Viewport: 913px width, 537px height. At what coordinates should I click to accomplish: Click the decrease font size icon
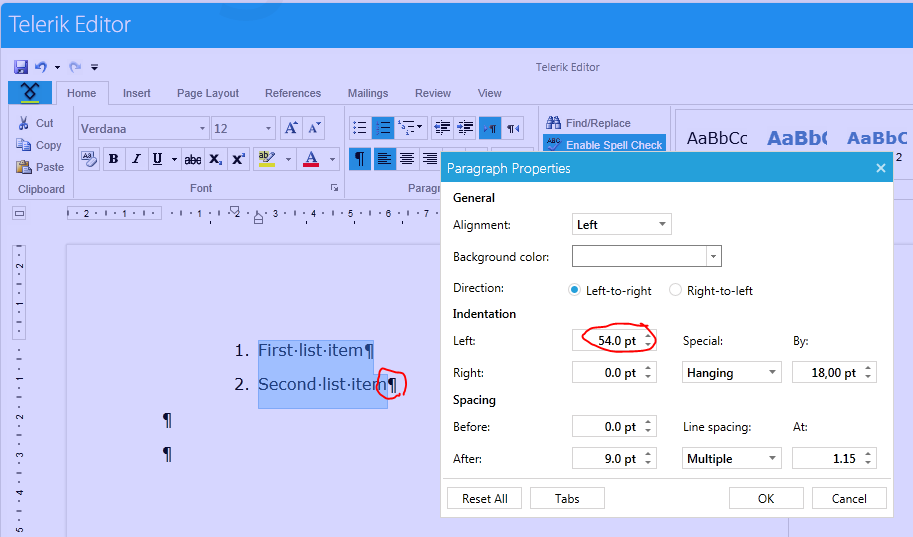[x=314, y=128]
